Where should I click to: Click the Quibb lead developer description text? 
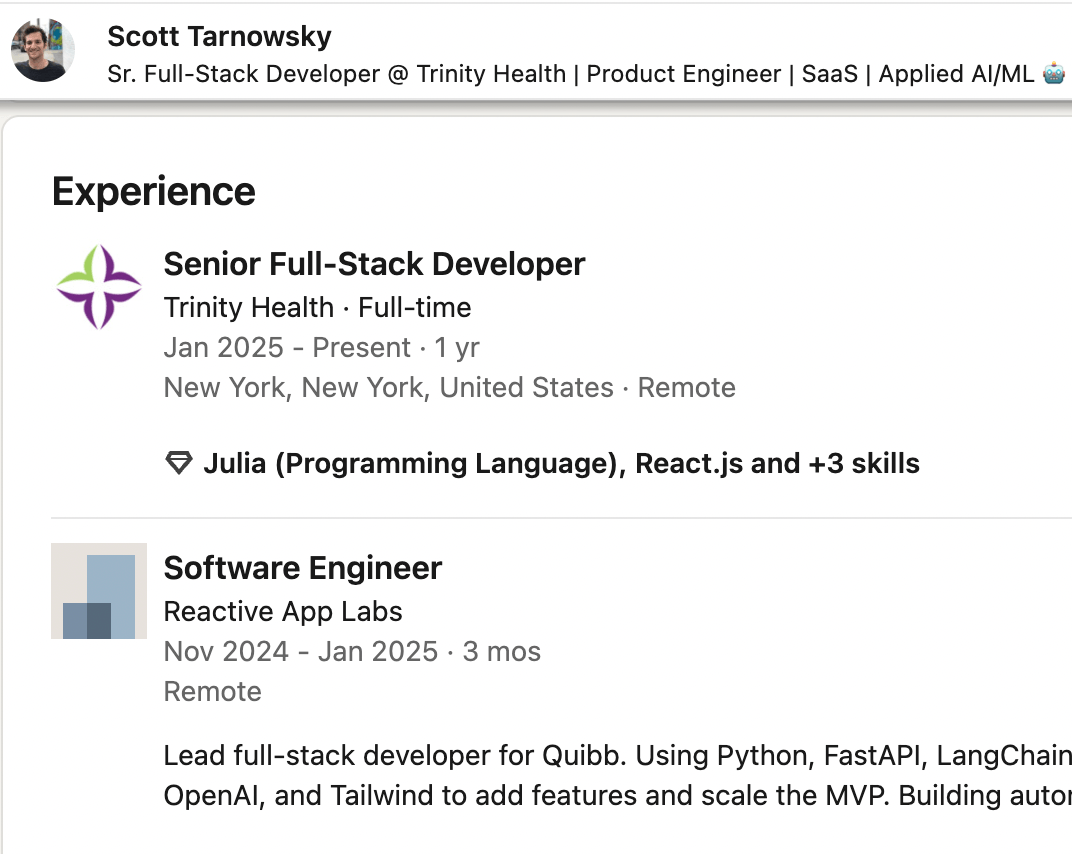(x=616, y=775)
